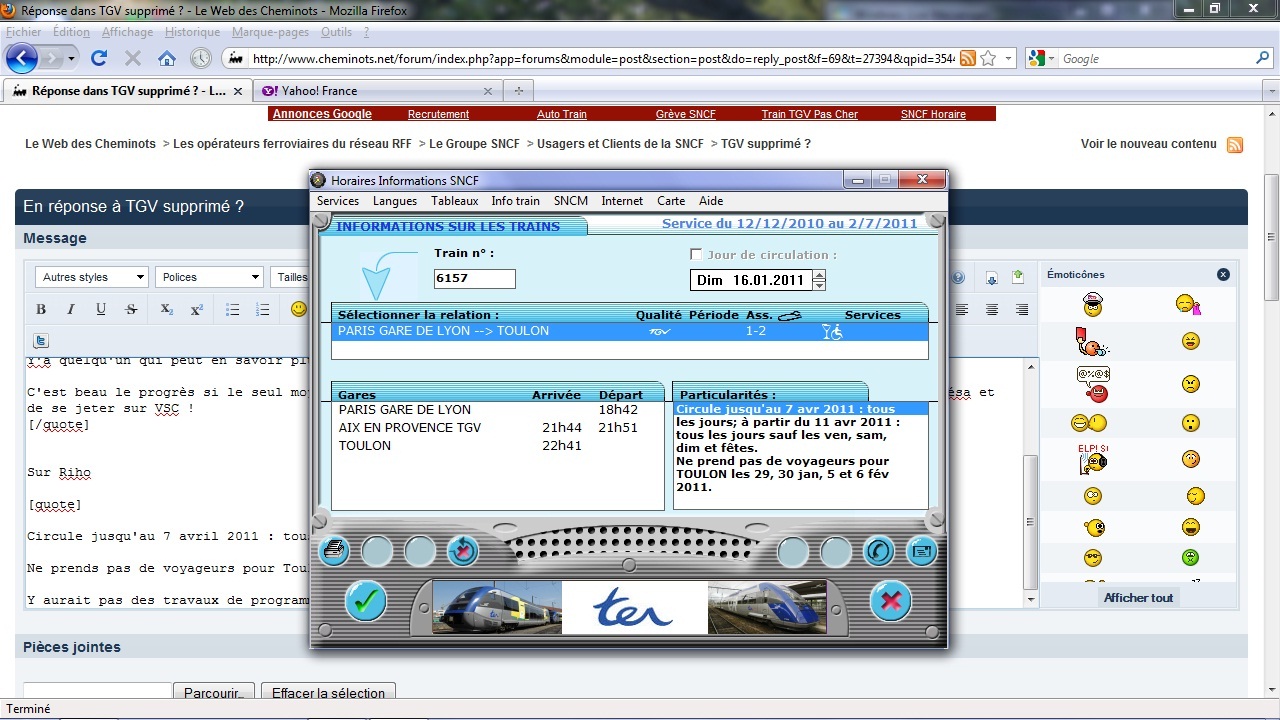1280x720 pixels.
Task: Open the search engine dropdown next to Google icon
Action: [x=1050, y=59]
